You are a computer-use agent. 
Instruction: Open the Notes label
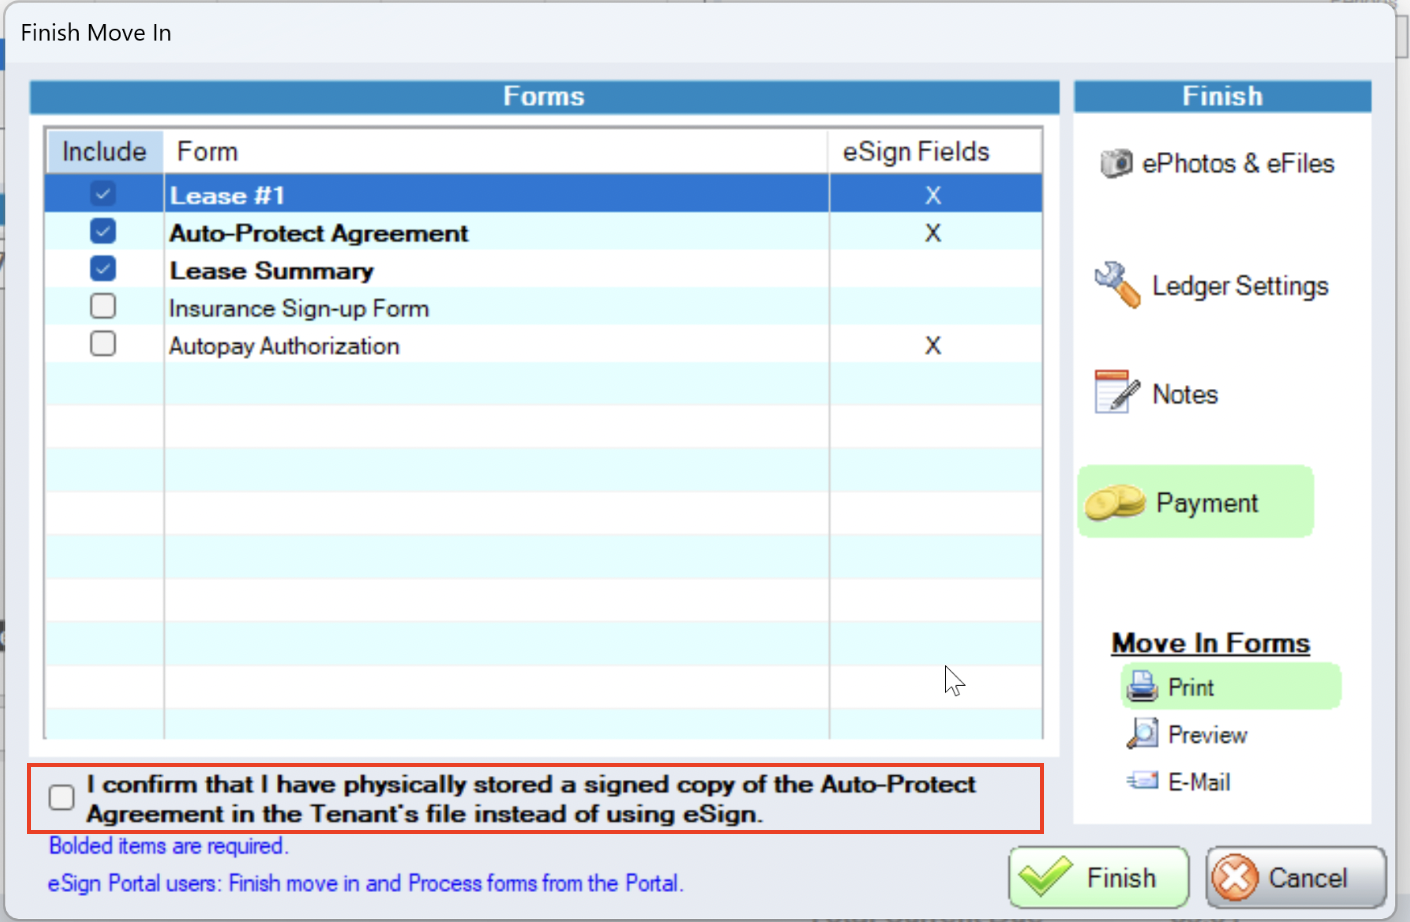coord(1185,394)
